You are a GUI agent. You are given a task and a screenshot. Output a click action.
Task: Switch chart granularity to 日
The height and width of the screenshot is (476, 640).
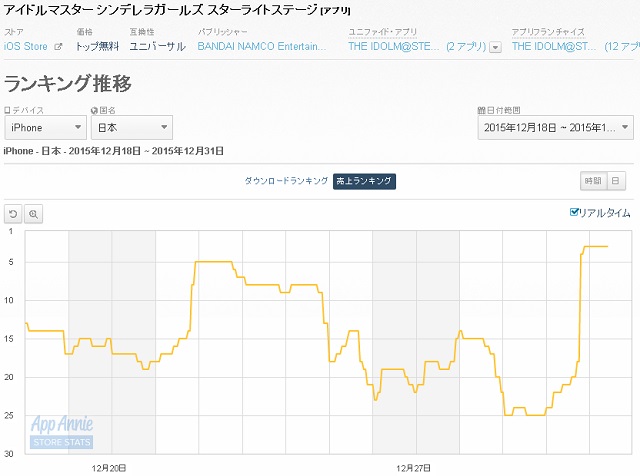pyautogui.click(x=615, y=181)
